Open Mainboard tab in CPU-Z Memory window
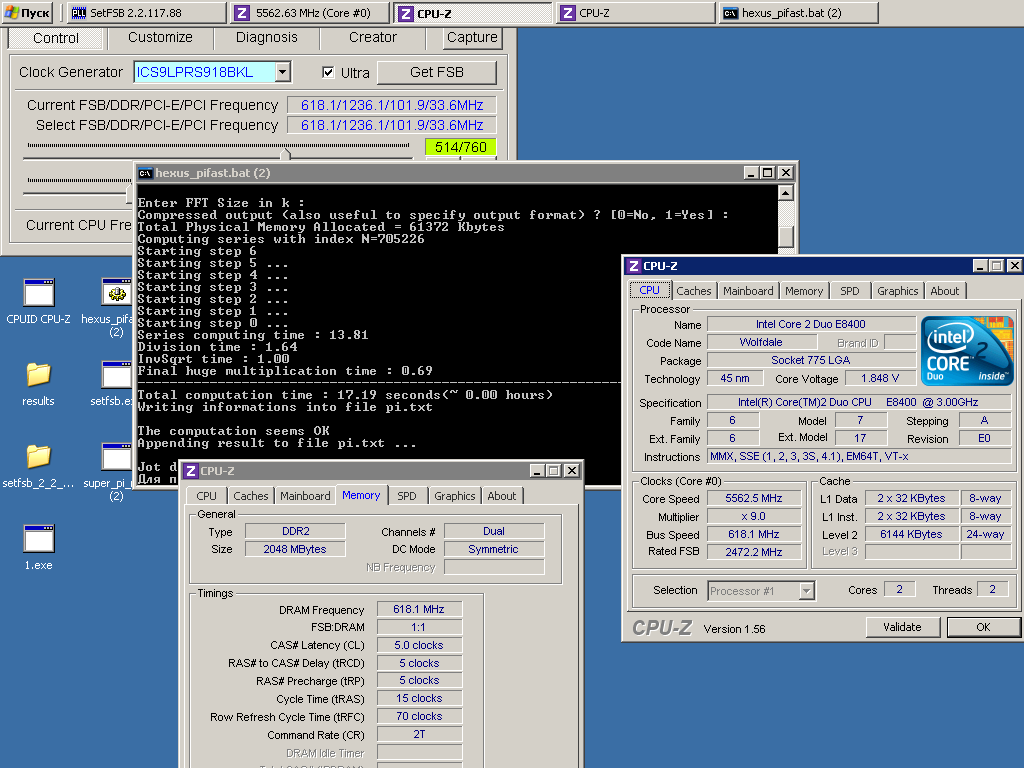 pyautogui.click(x=305, y=496)
